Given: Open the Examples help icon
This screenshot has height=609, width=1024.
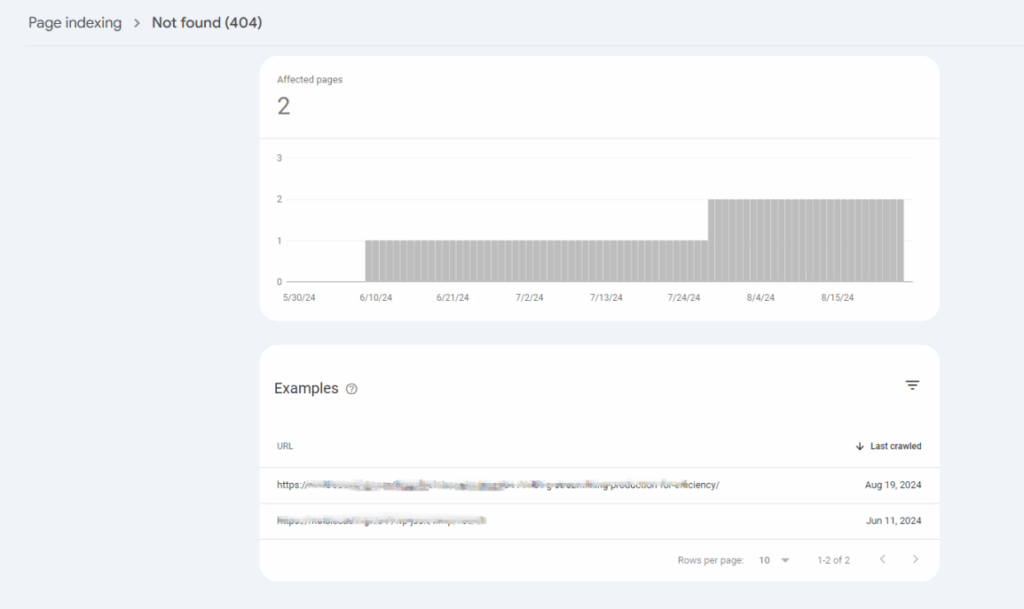Looking at the screenshot, I should 351,389.
